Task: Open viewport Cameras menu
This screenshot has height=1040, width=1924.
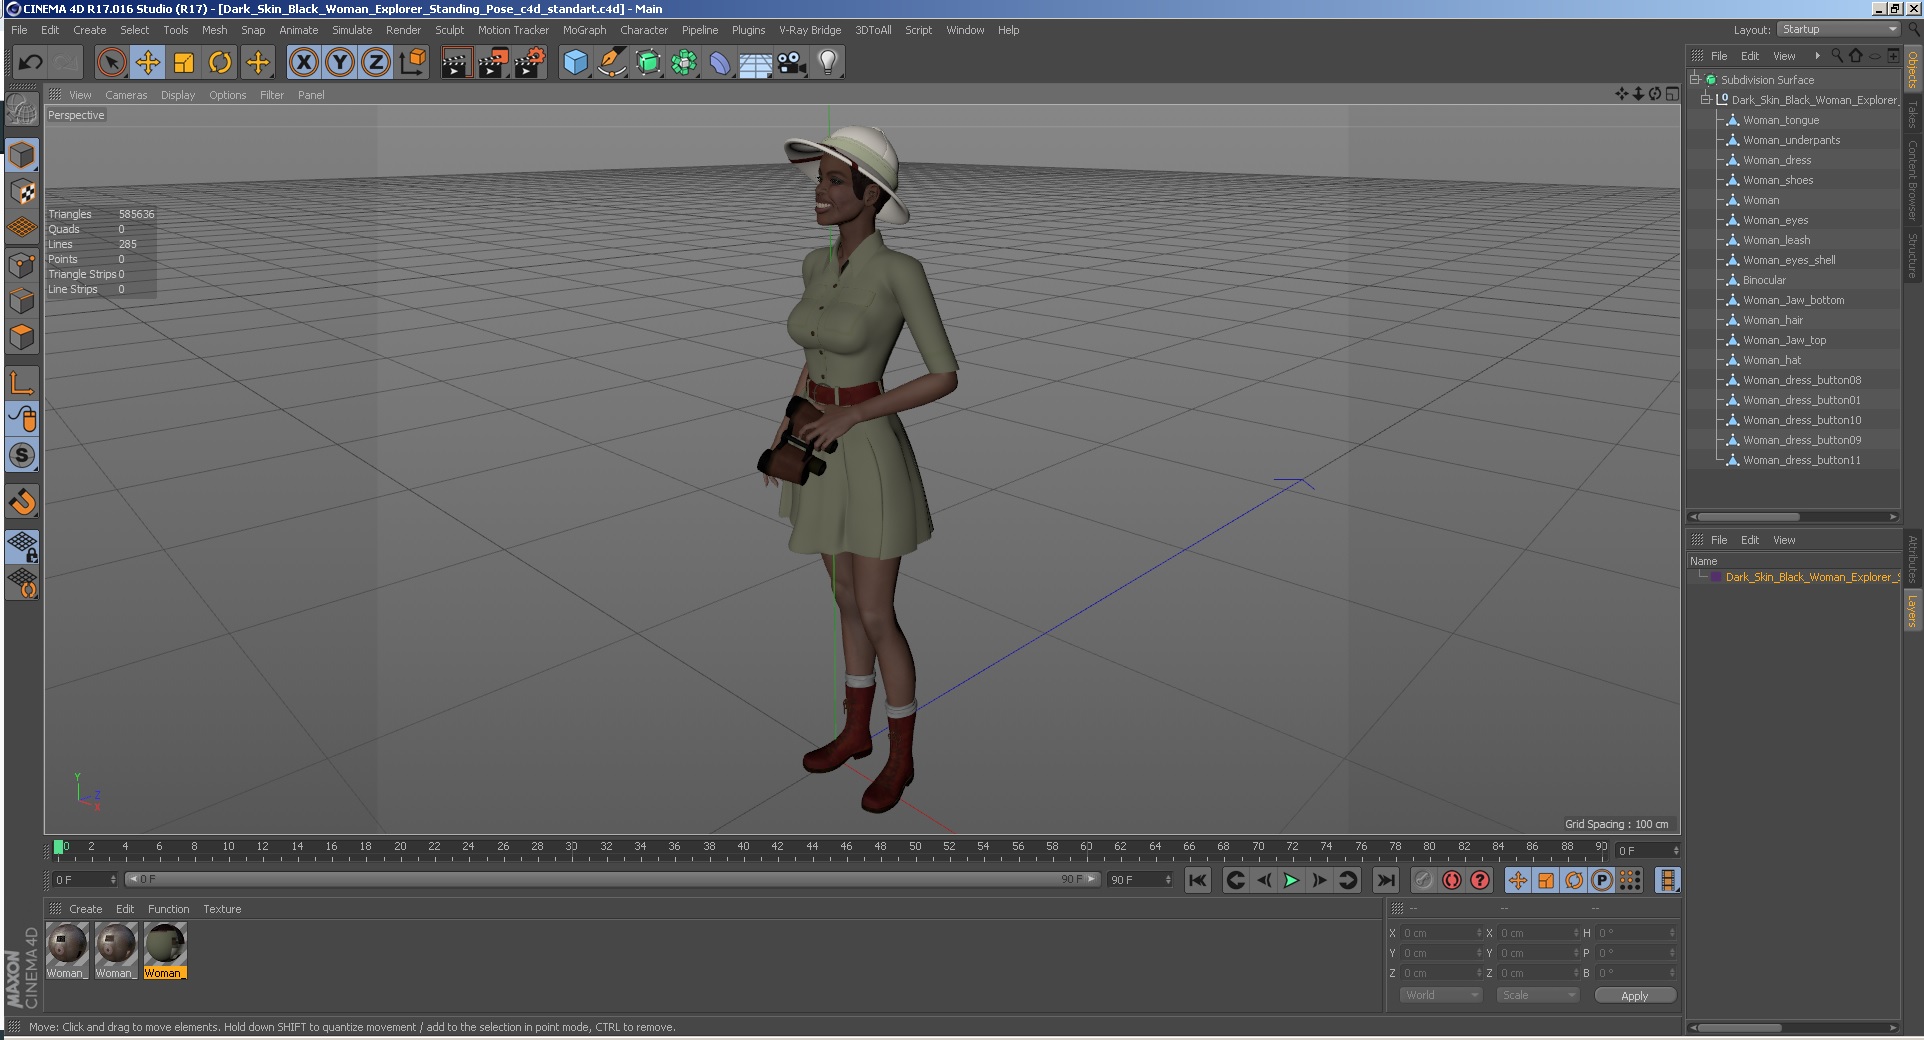Action: coord(126,95)
